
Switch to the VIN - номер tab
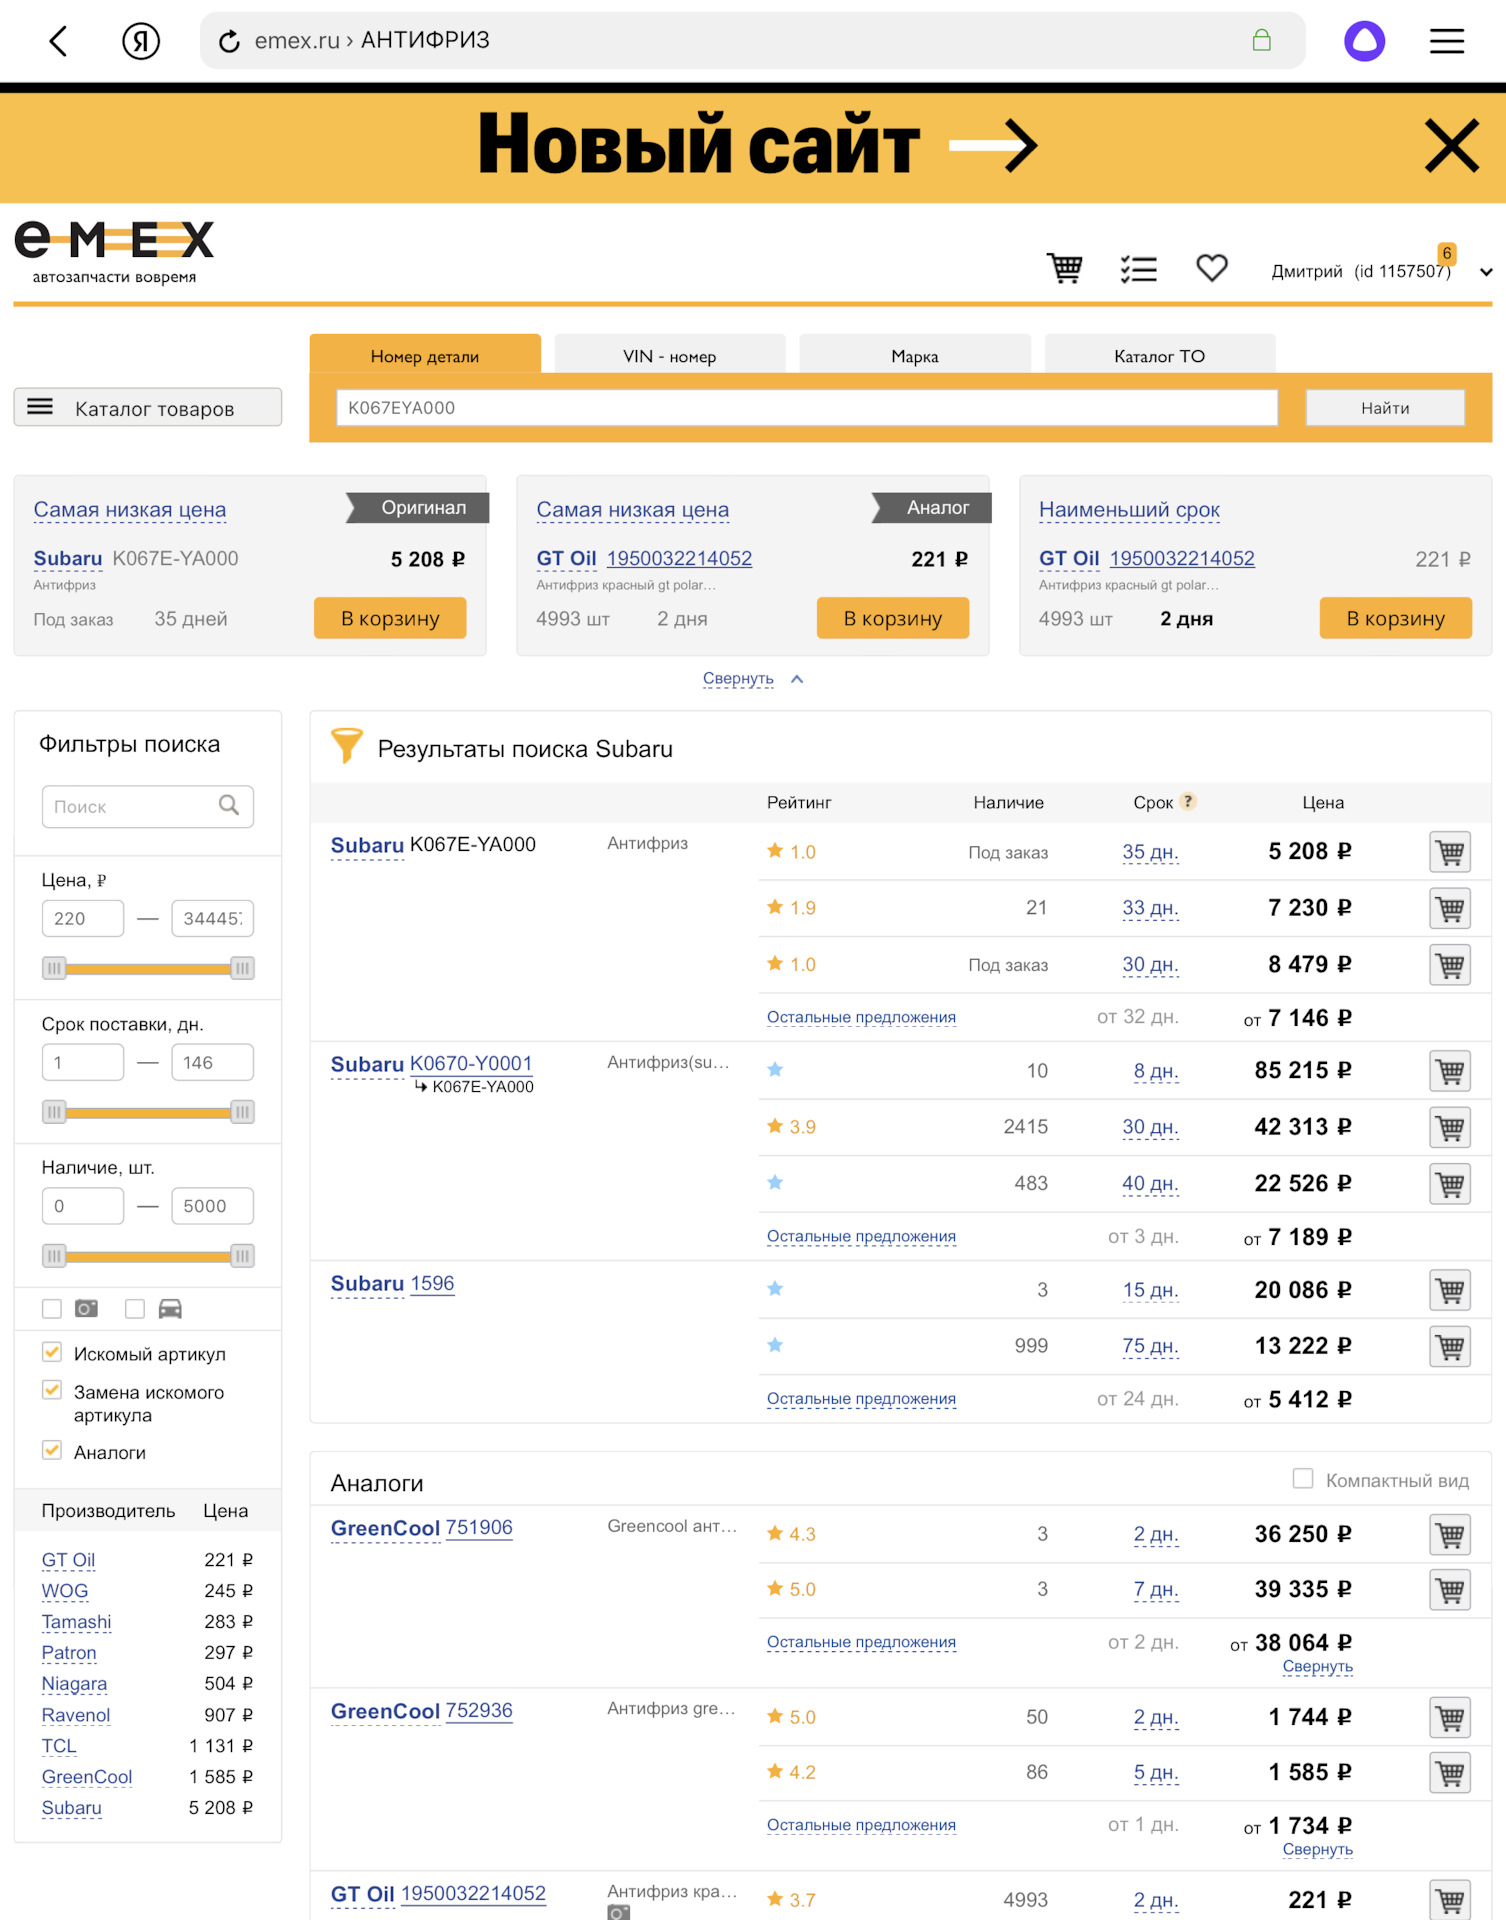669,356
